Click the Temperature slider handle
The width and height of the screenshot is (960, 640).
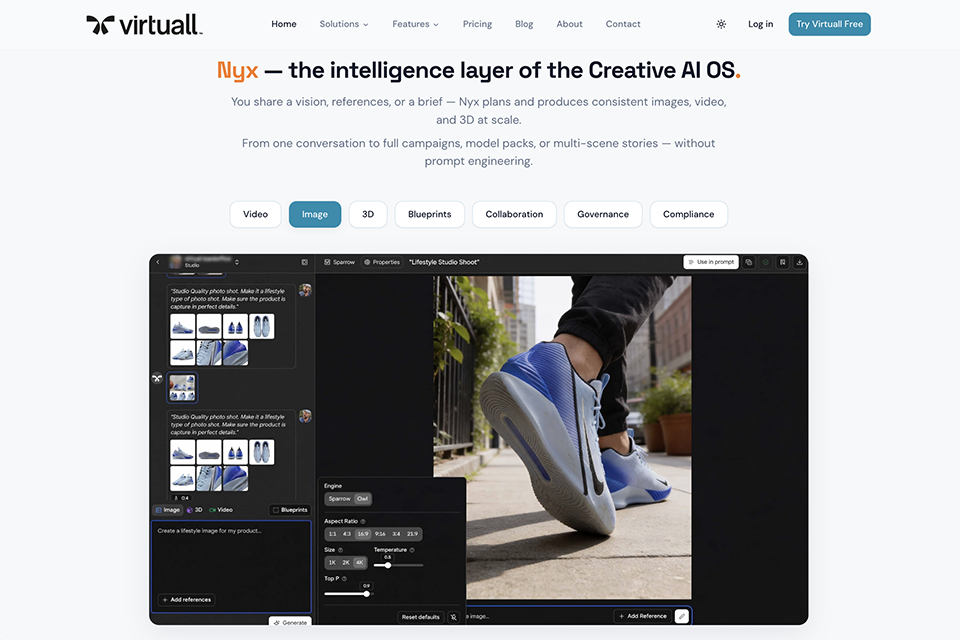click(388, 565)
